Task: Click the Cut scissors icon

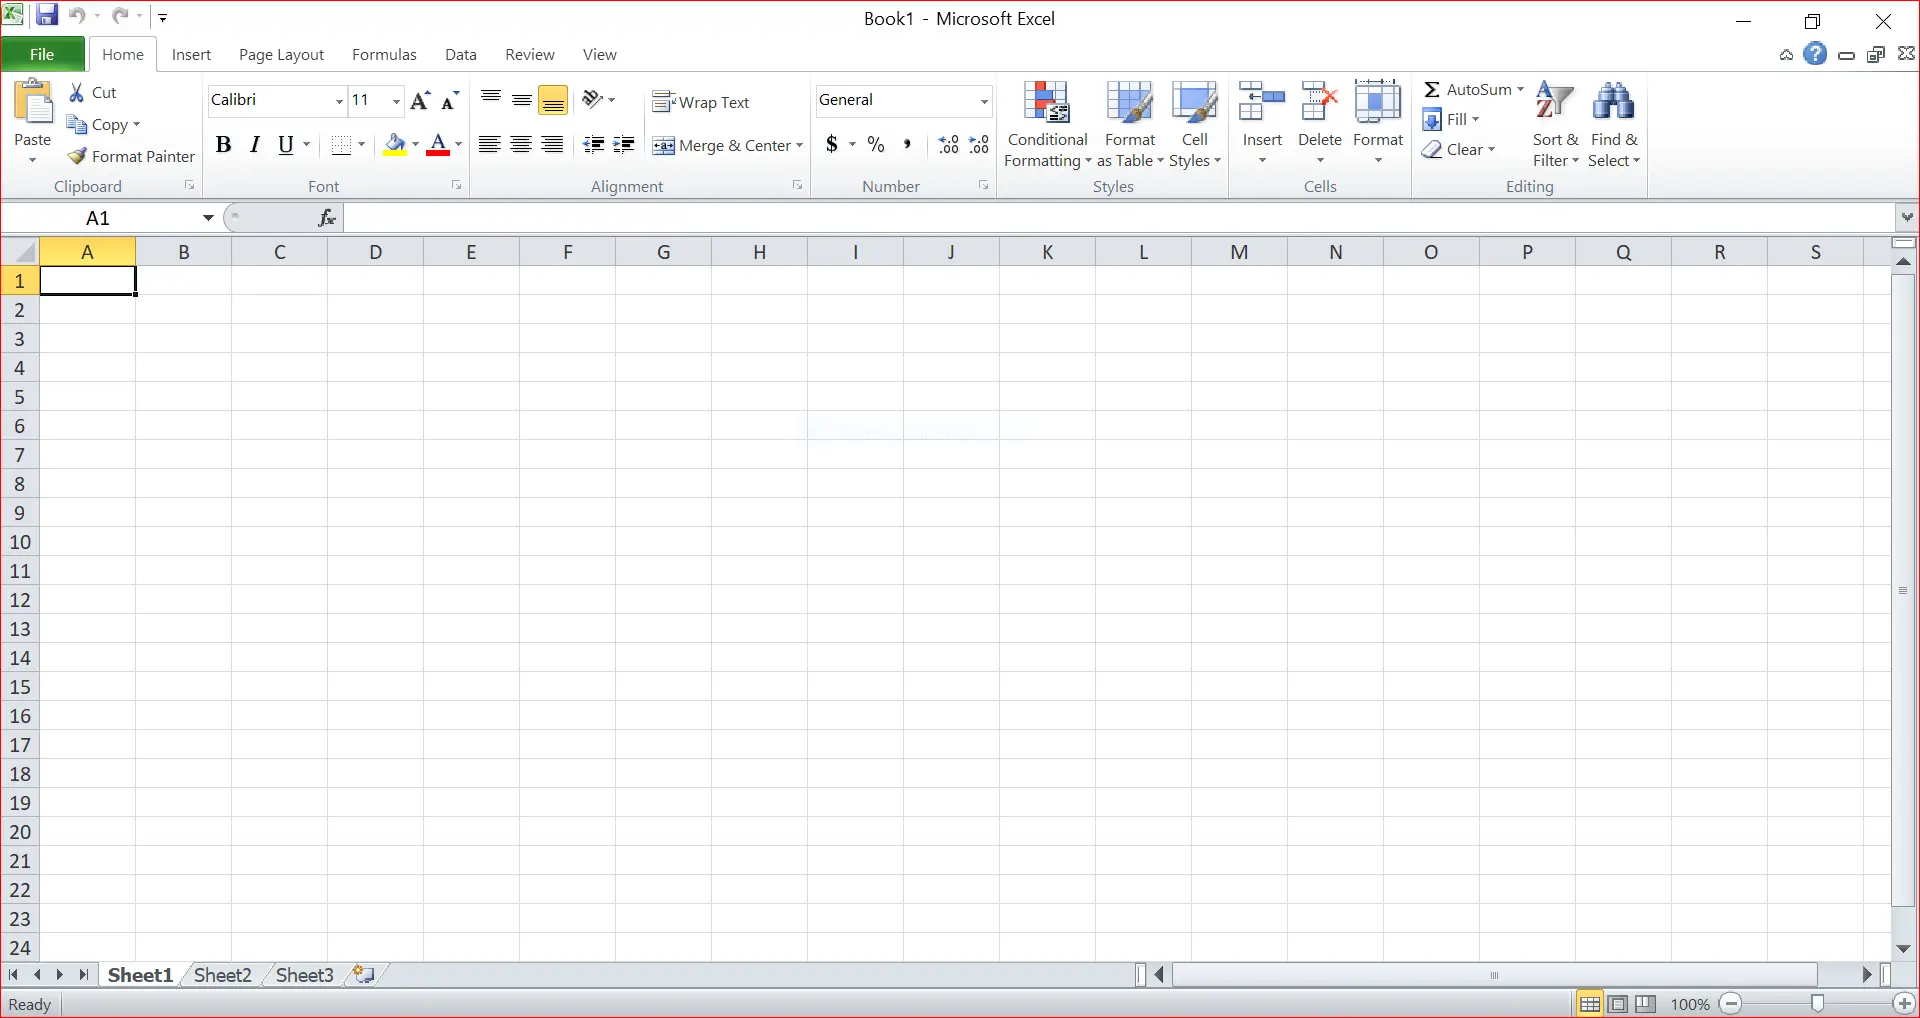Action: tap(76, 92)
